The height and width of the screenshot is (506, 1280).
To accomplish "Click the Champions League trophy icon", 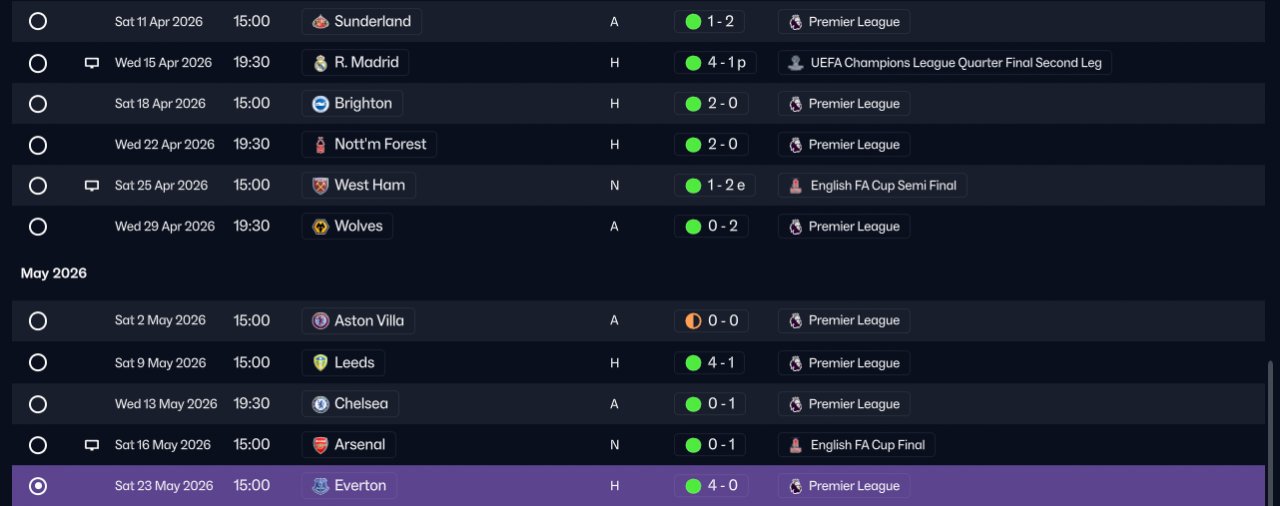I will click(795, 63).
